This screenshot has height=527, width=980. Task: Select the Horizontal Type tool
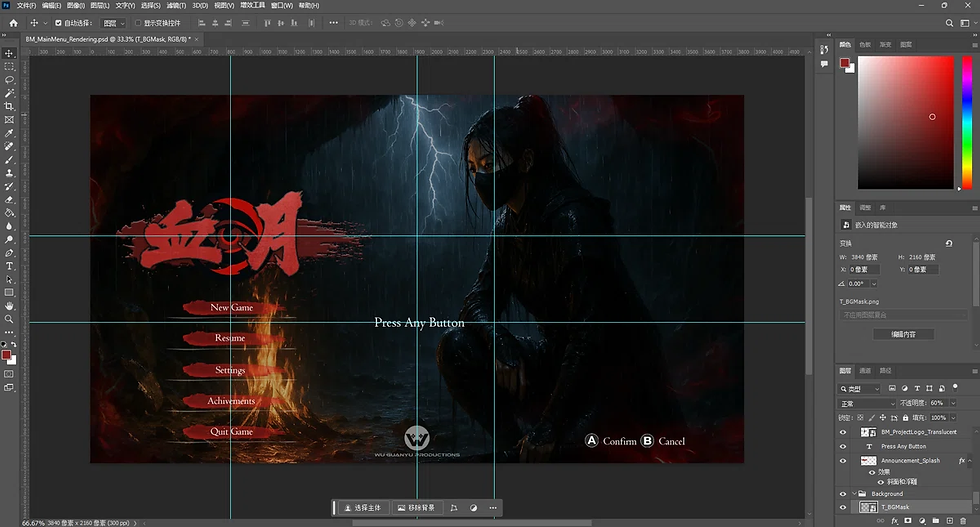click(9, 266)
